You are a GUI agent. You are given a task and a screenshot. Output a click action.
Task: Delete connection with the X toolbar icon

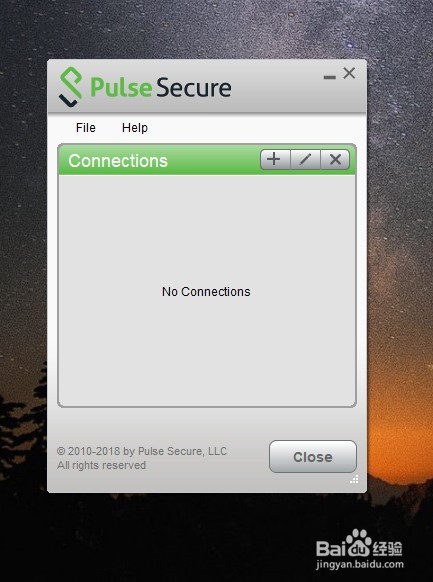point(335,160)
